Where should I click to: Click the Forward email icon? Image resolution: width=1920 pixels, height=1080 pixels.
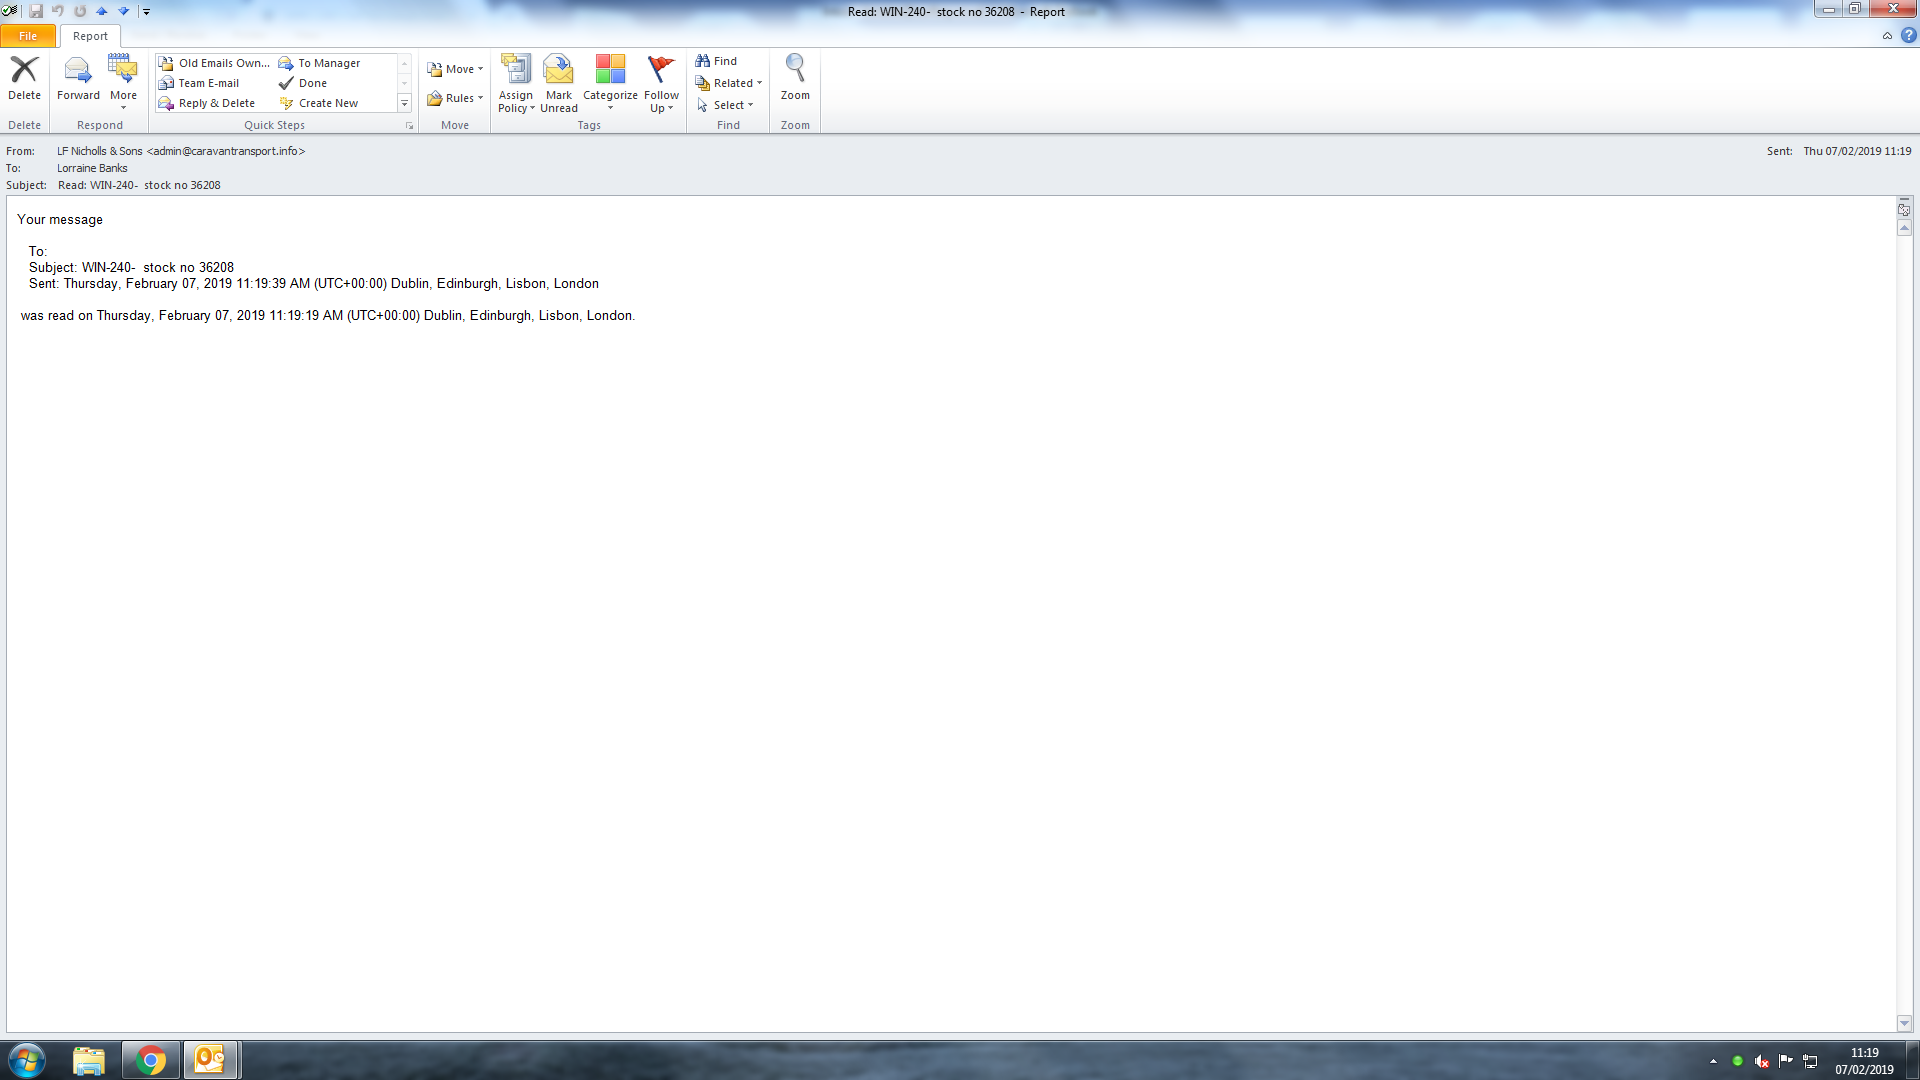click(78, 71)
